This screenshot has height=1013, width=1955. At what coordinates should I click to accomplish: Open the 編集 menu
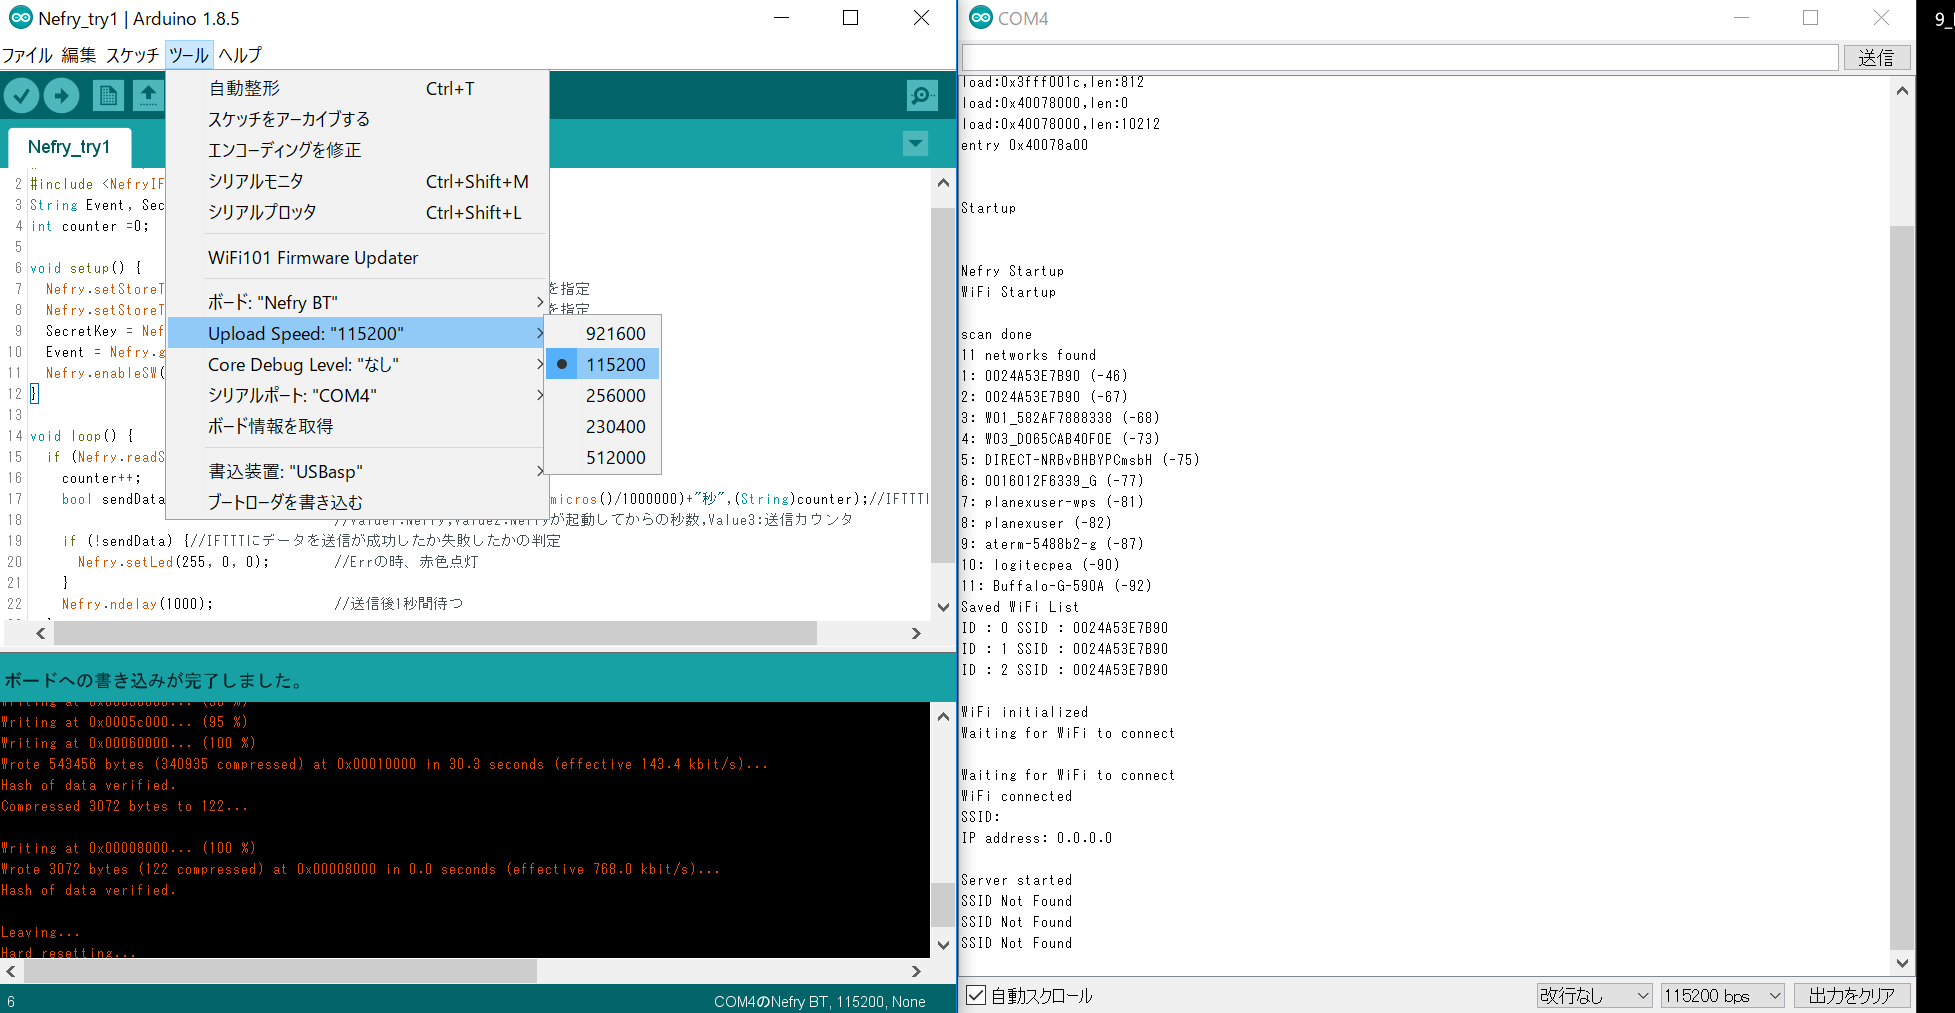point(79,55)
